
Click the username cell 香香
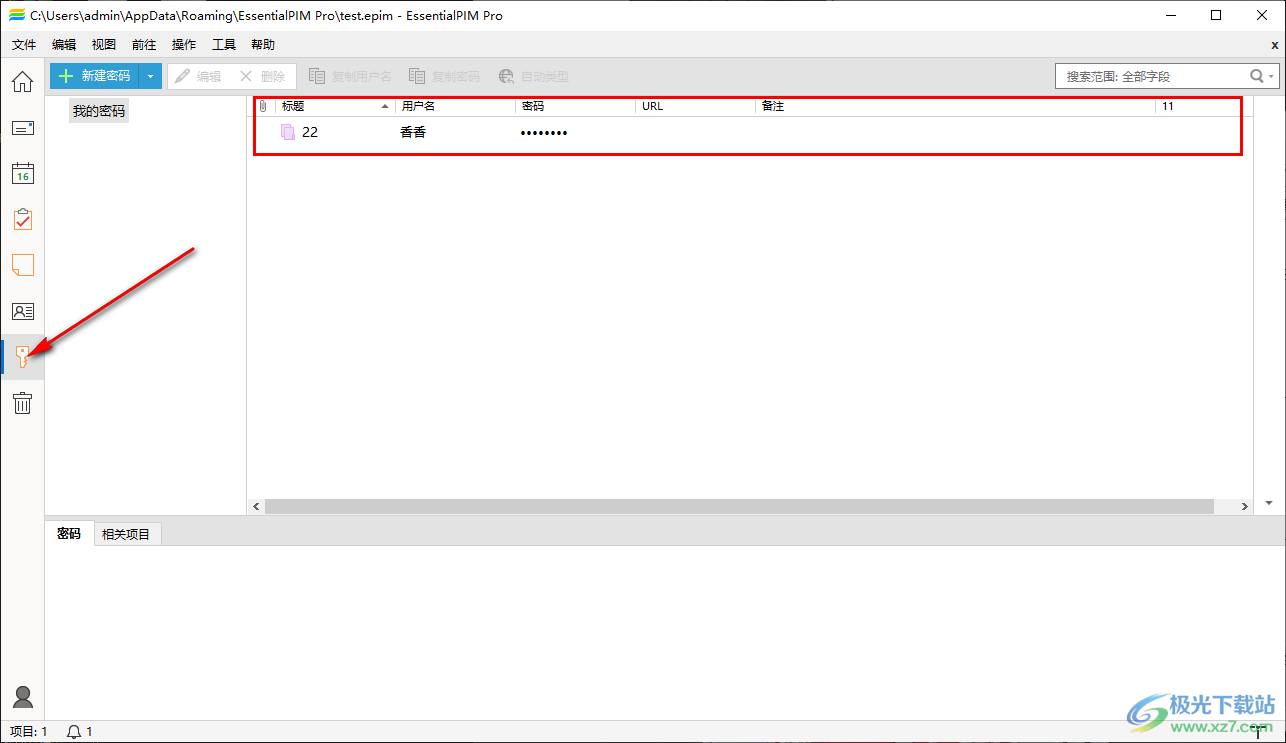pyautogui.click(x=413, y=132)
